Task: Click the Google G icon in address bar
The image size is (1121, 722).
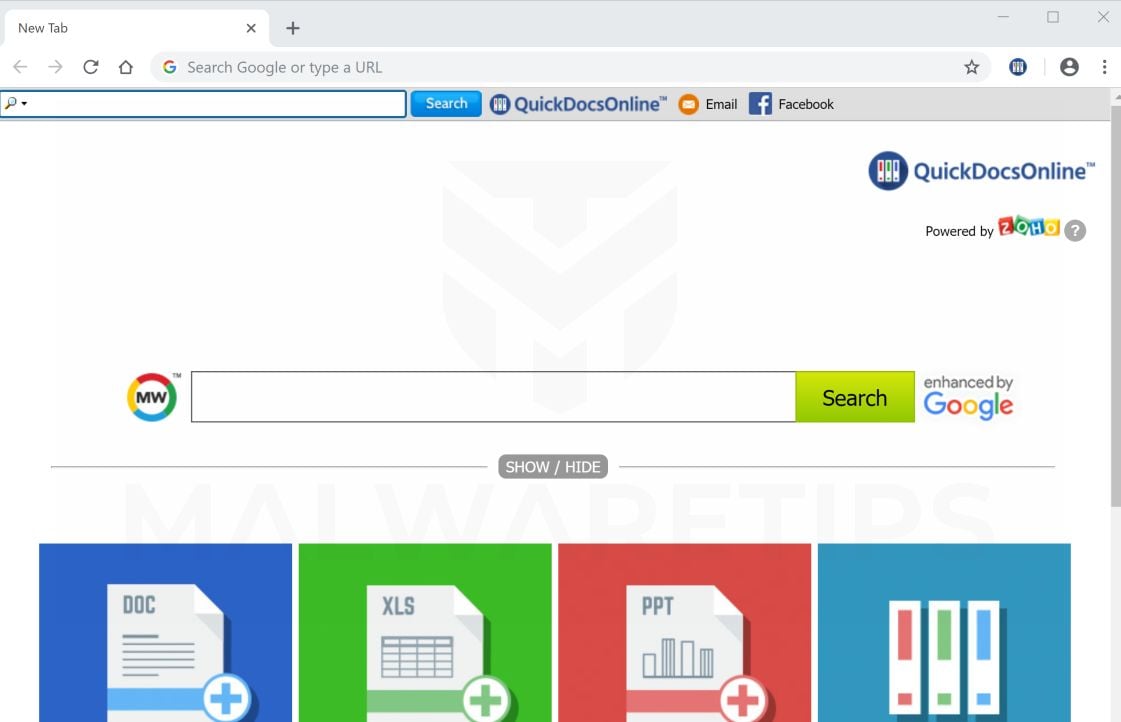Action: point(169,67)
